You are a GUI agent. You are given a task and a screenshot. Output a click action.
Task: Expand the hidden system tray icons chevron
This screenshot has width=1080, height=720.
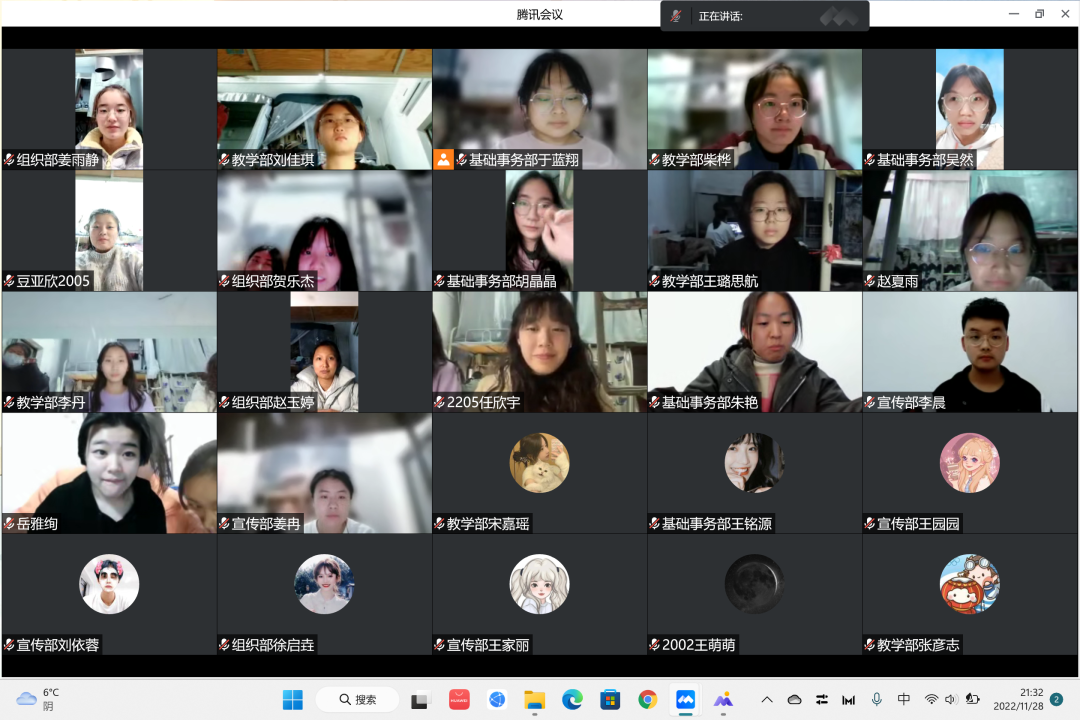pyautogui.click(x=767, y=700)
